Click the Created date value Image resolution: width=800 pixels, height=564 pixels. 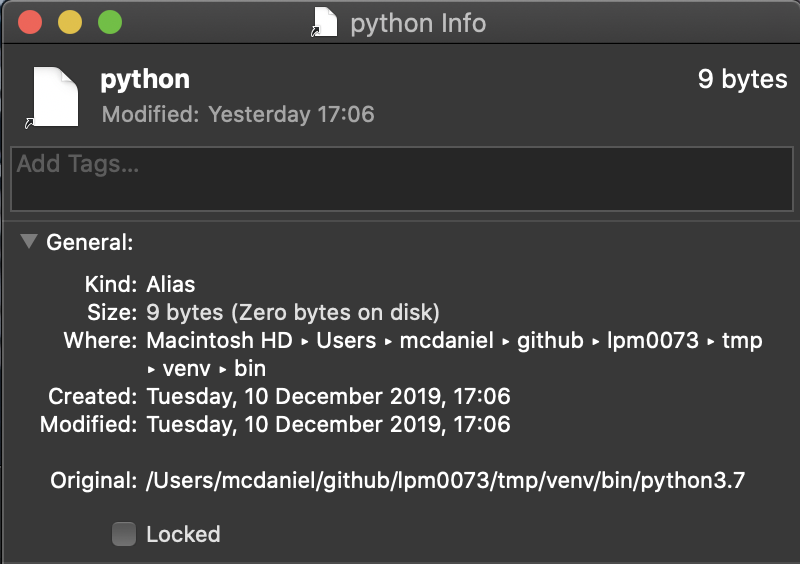coord(329,397)
